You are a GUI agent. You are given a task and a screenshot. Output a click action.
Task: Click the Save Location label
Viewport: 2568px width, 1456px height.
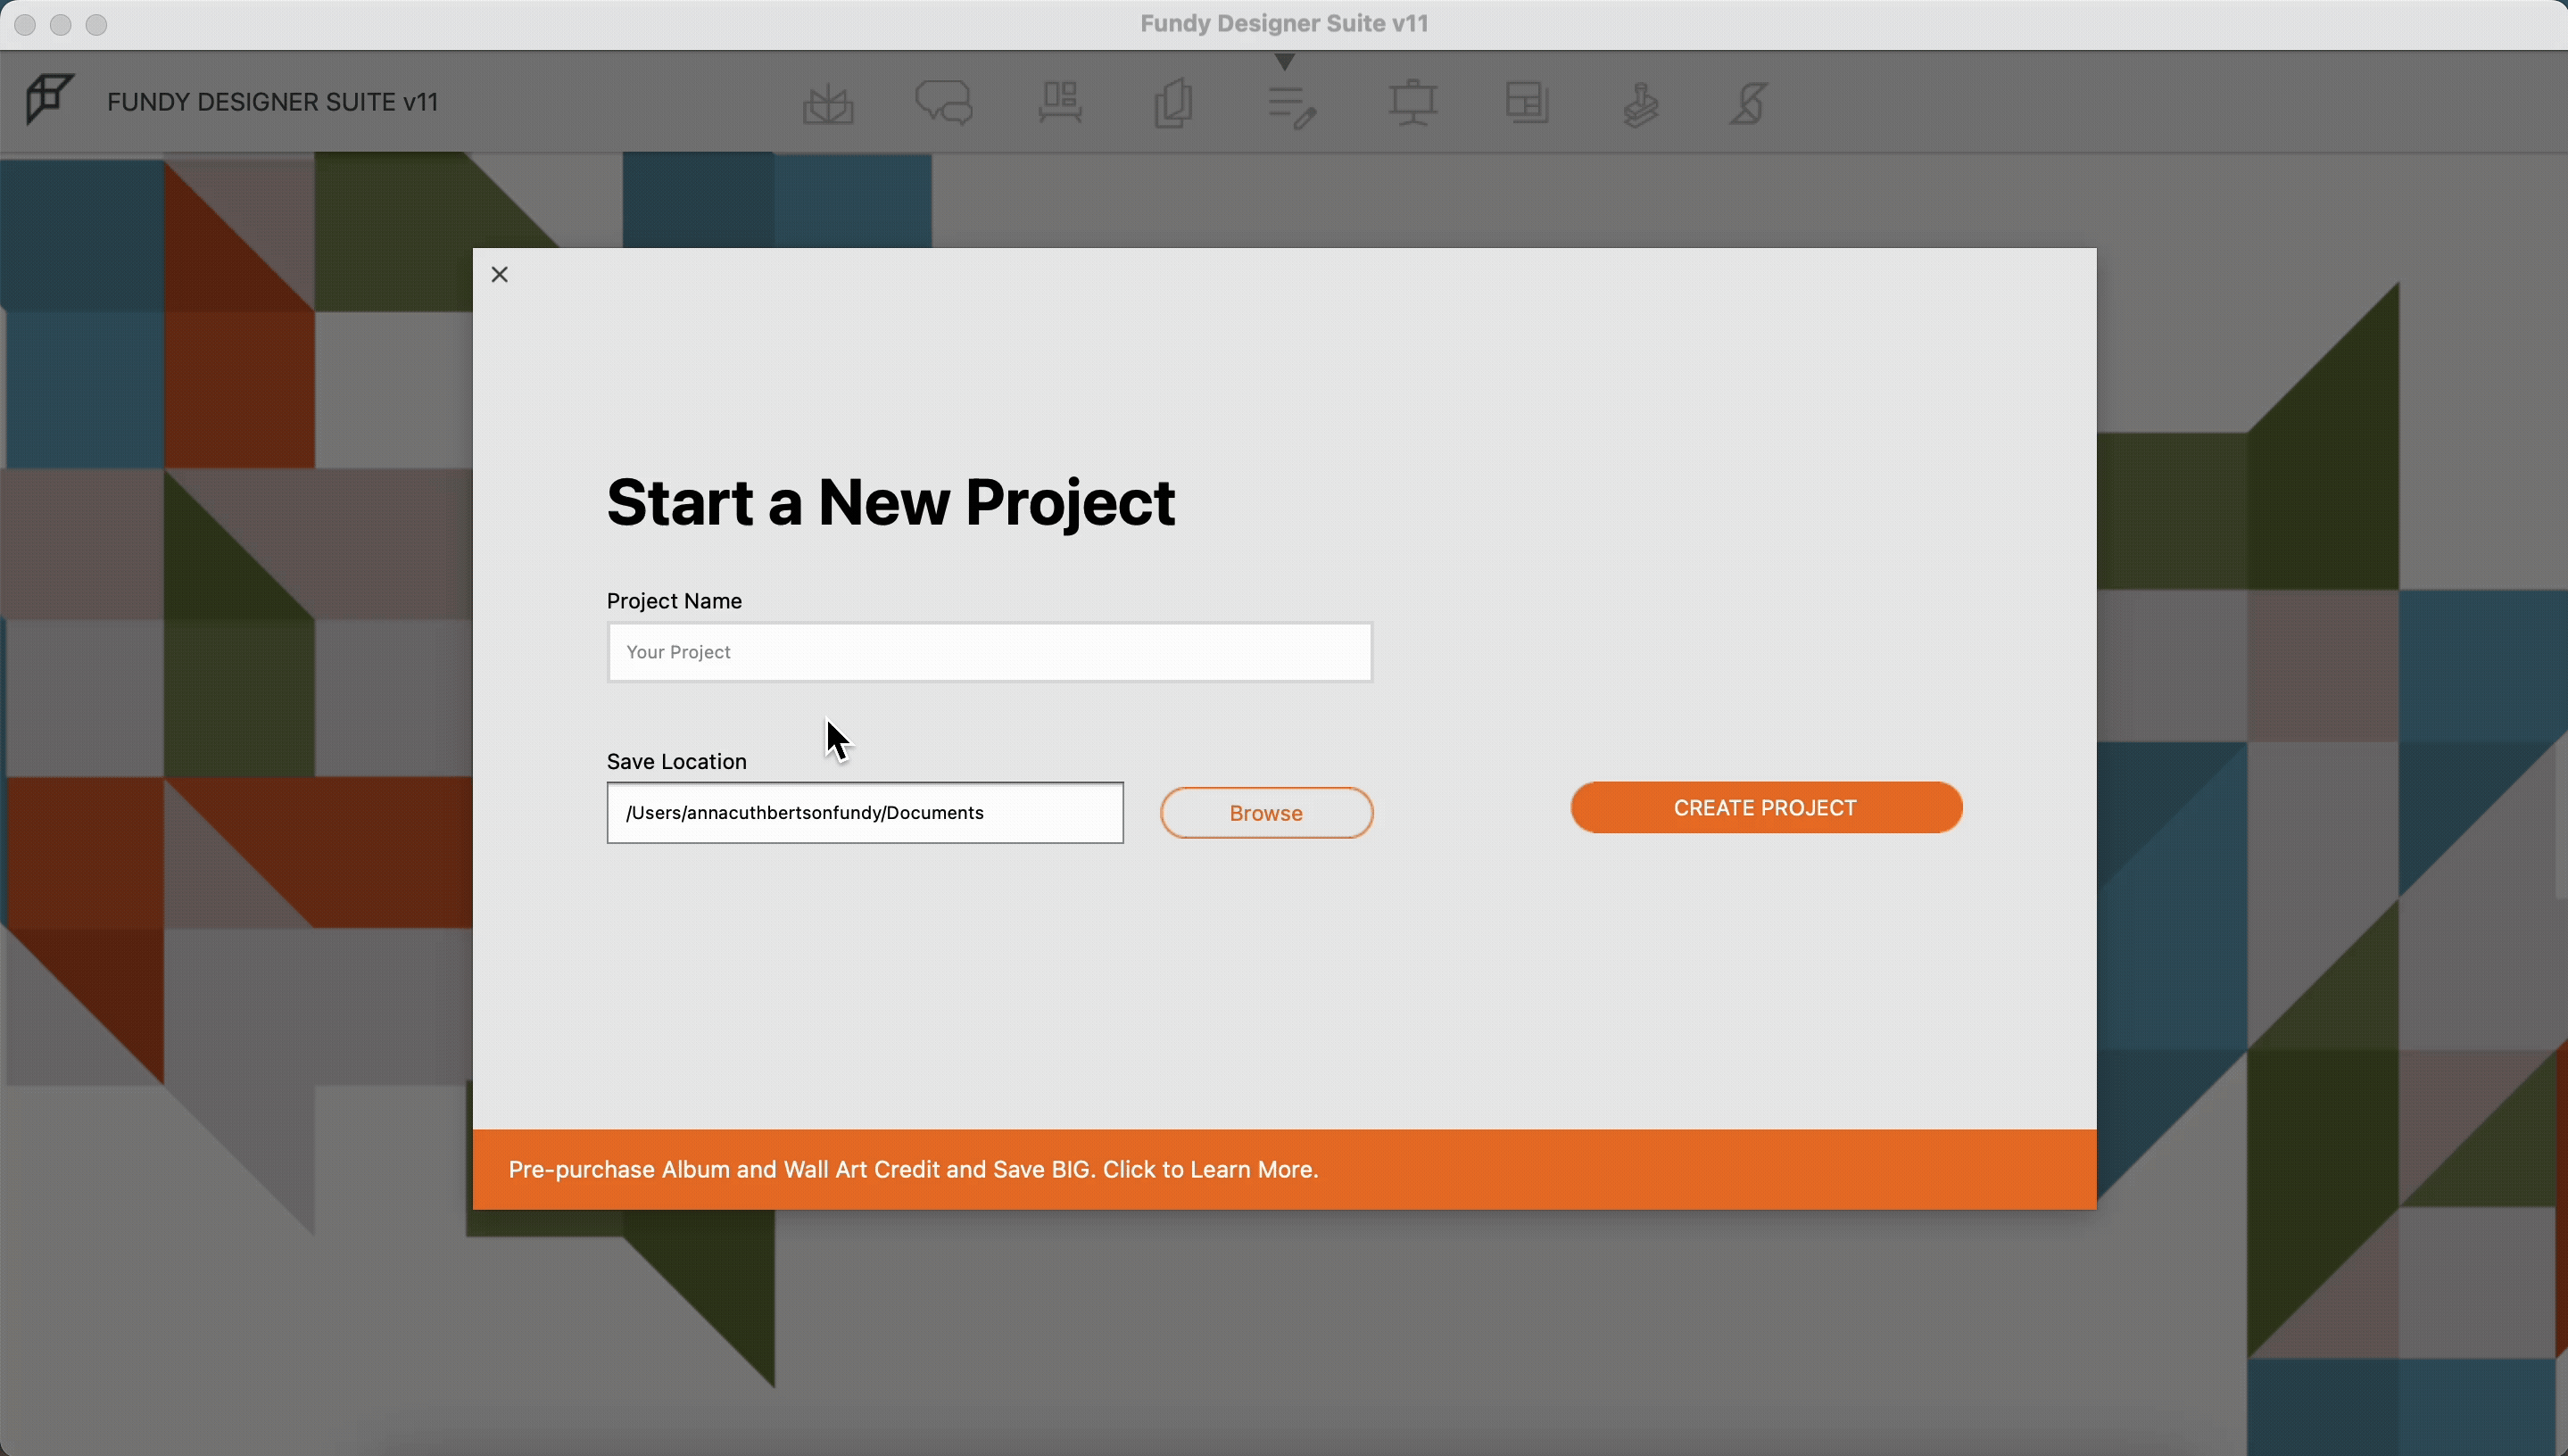click(x=677, y=761)
